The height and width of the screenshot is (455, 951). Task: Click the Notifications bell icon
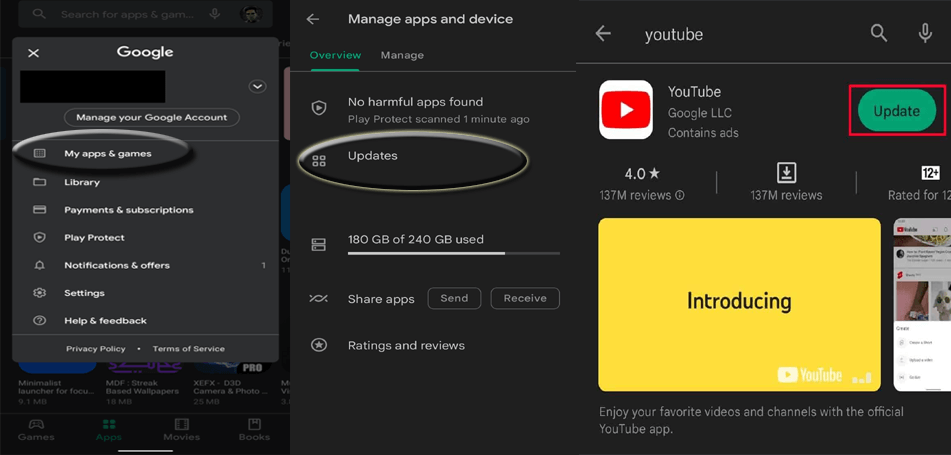click(x=40, y=266)
